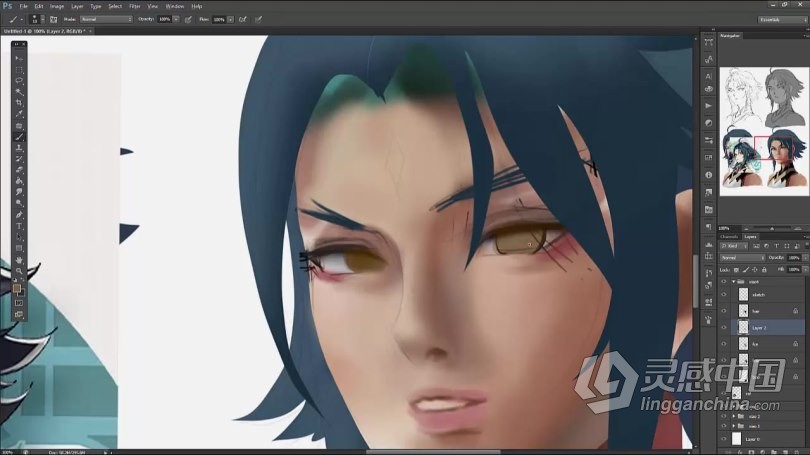The width and height of the screenshot is (810, 455).
Task: Select the Pen tool
Action: (x=19, y=215)
